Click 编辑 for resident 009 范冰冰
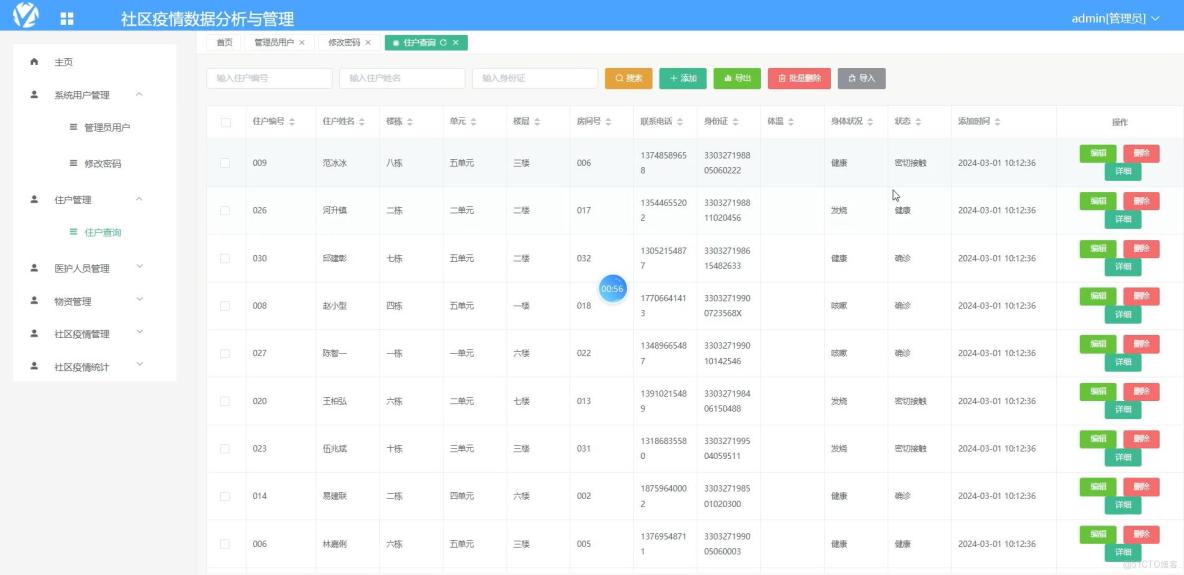 1098,153
